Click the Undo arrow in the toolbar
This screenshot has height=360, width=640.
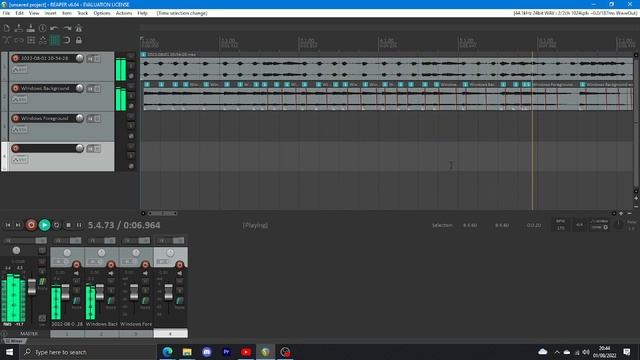tap(54, 28)
